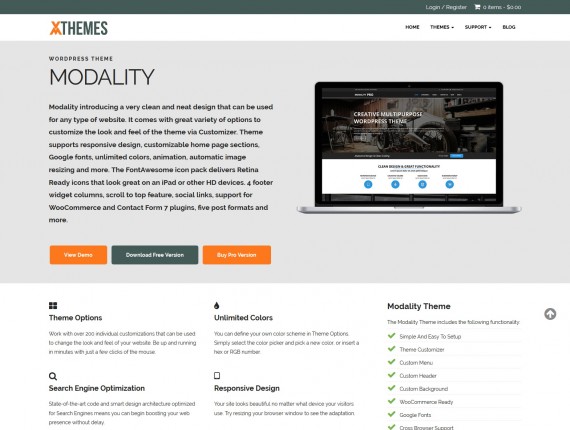Click the WORDPRESS THEME subtitle

coord(81,59)
